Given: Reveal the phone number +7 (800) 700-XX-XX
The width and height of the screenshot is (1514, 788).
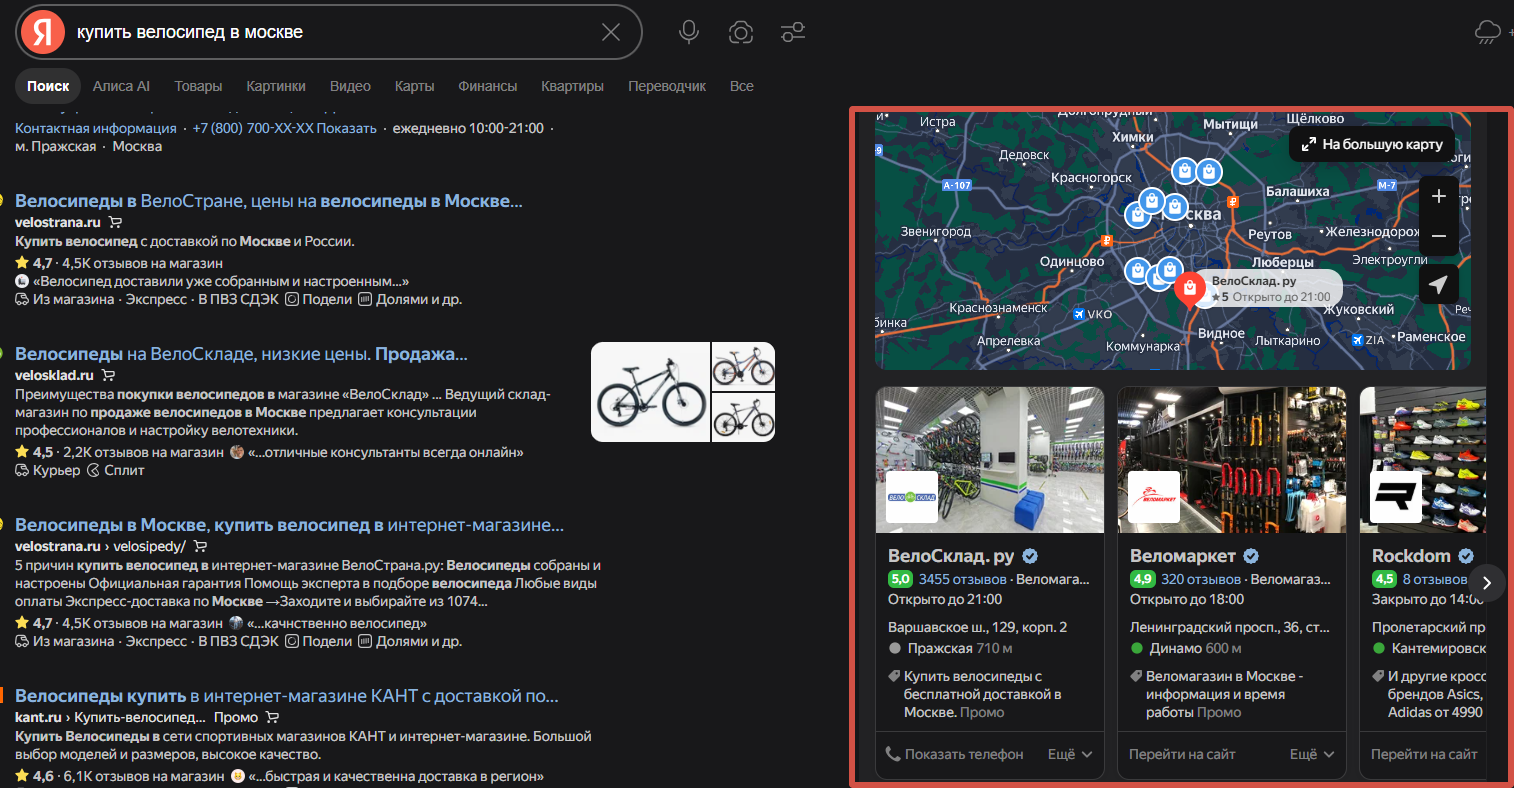Looking at the screenshot, I should (285, 128).
